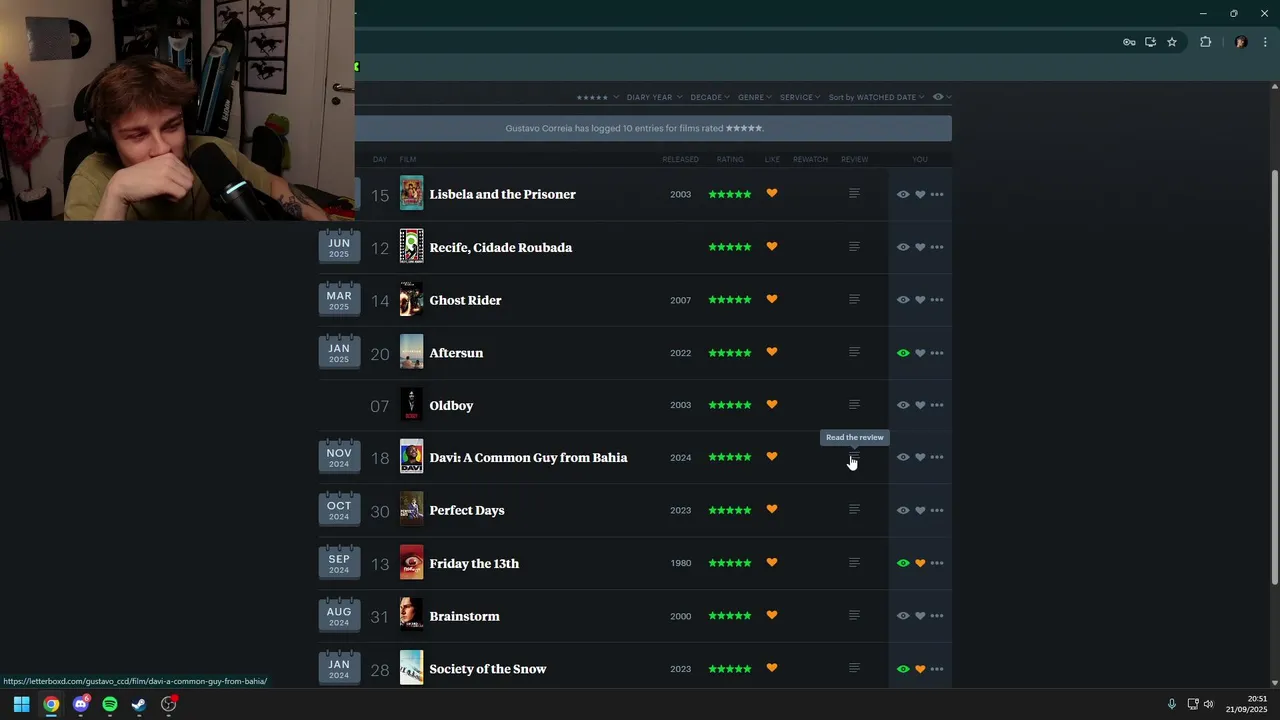Open more options for Oldboy row
This screenshot has width=1280, height=720.
(x=937, y=405)
